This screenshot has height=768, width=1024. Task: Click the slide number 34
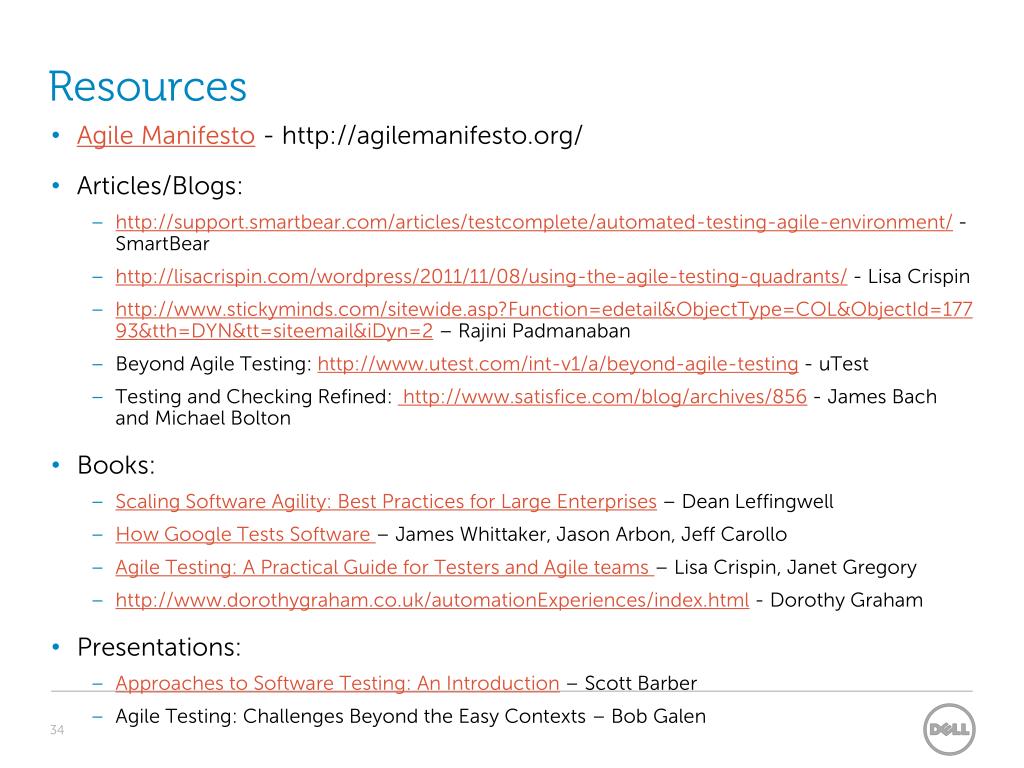tap(57, 730)
